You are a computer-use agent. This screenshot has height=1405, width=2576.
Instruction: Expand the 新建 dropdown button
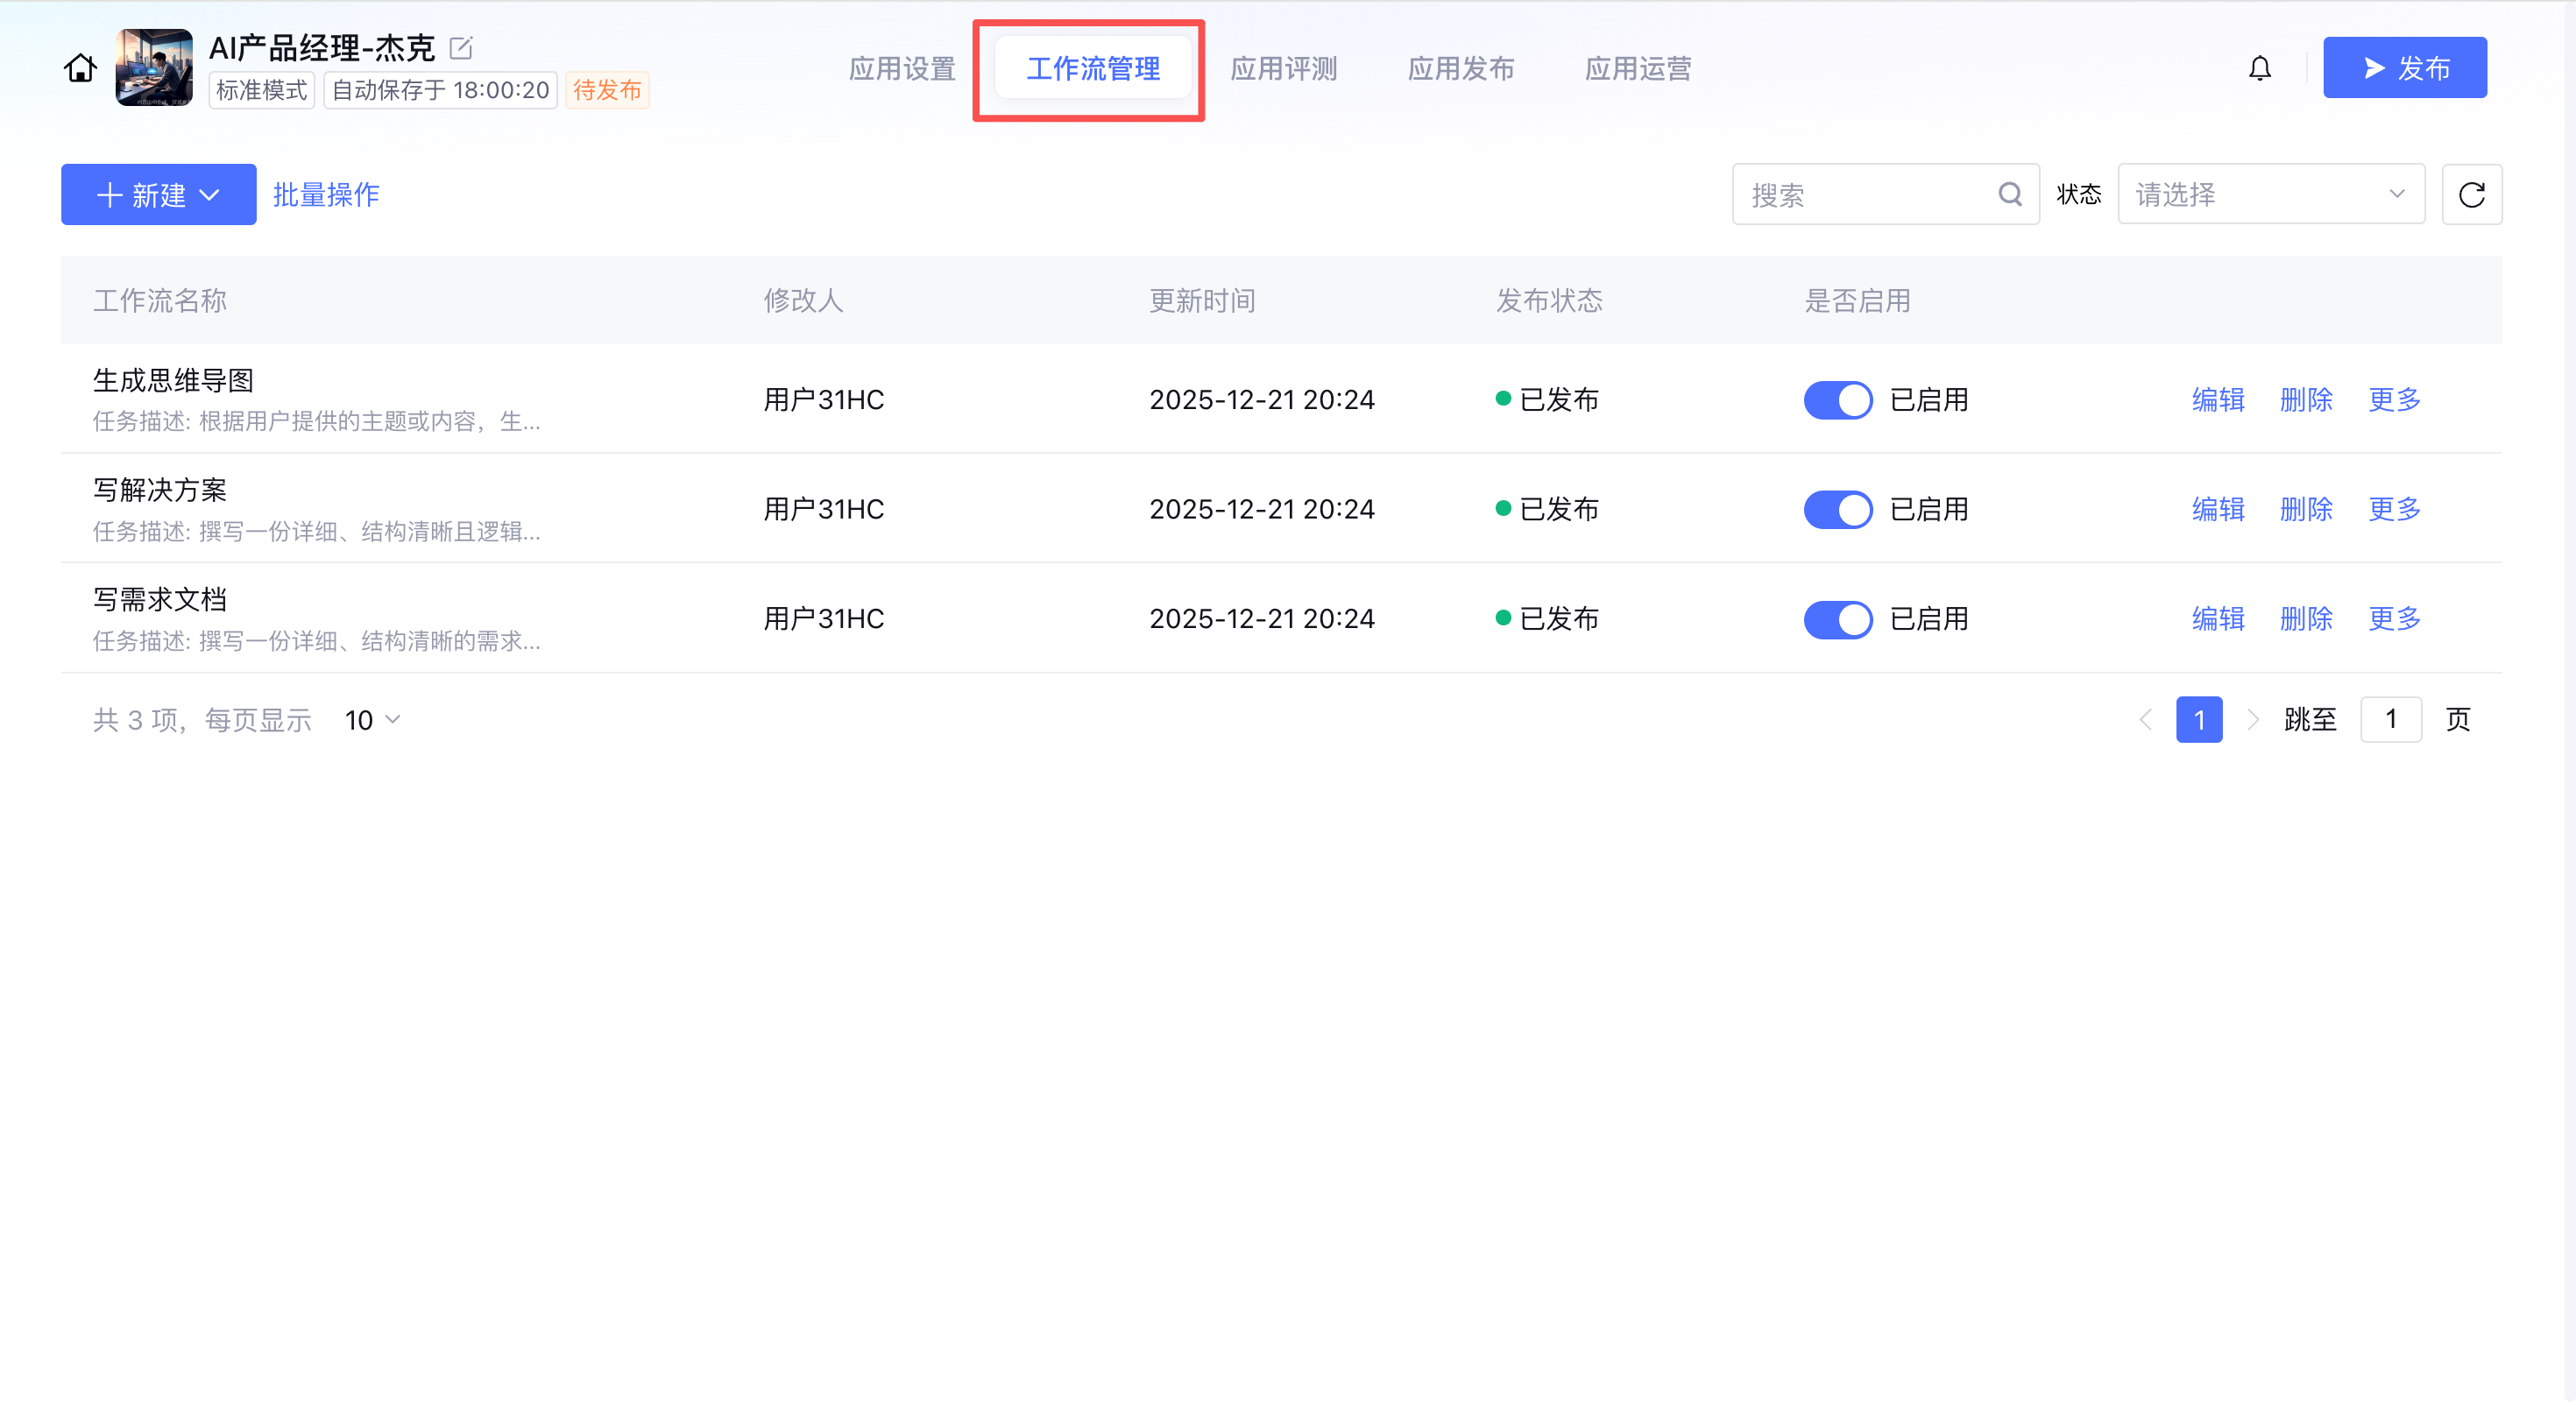point(158,194)
